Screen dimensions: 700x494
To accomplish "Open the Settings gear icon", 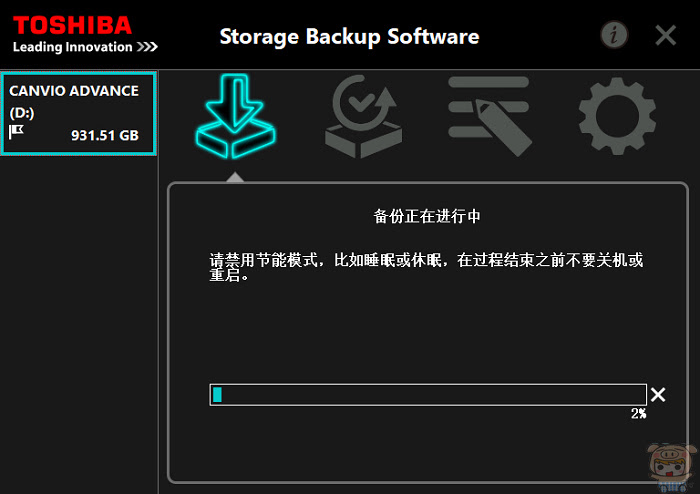I will [x=617, y=116].
